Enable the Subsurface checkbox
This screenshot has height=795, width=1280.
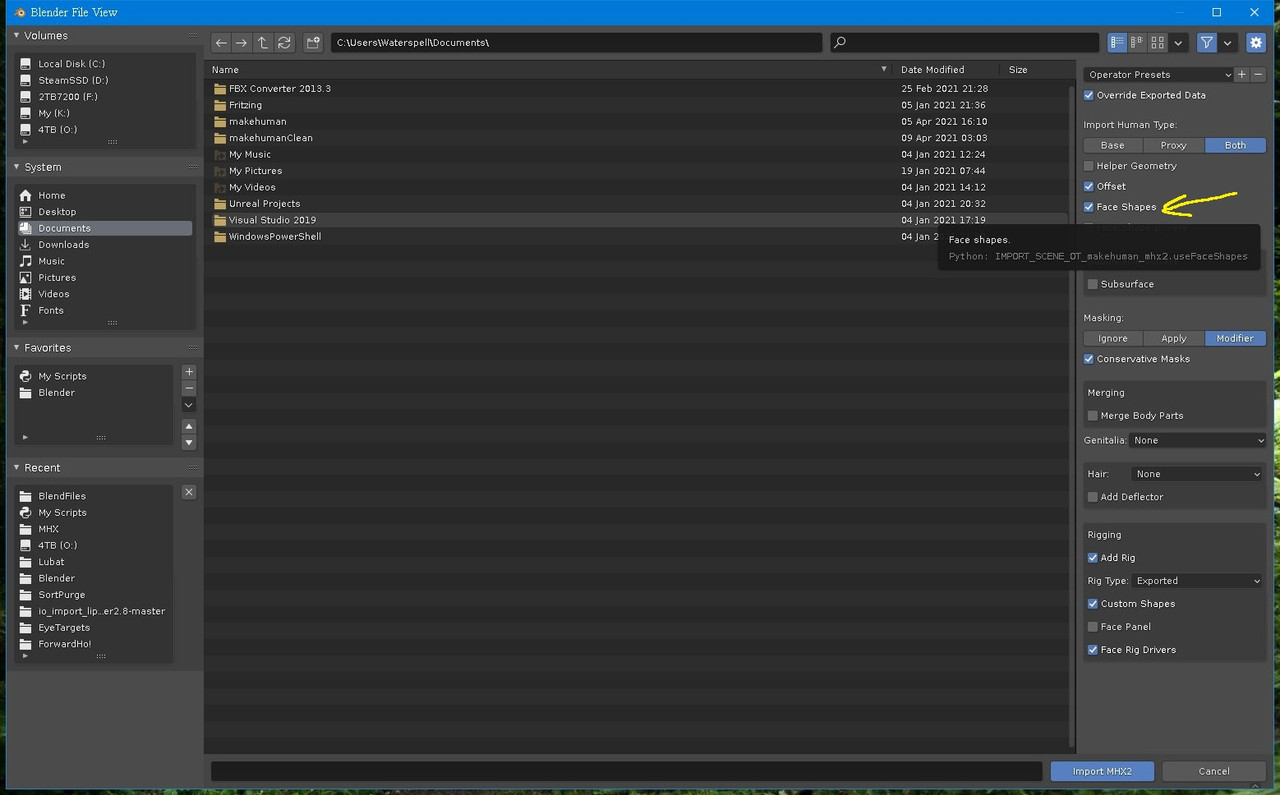[1093, 285]
